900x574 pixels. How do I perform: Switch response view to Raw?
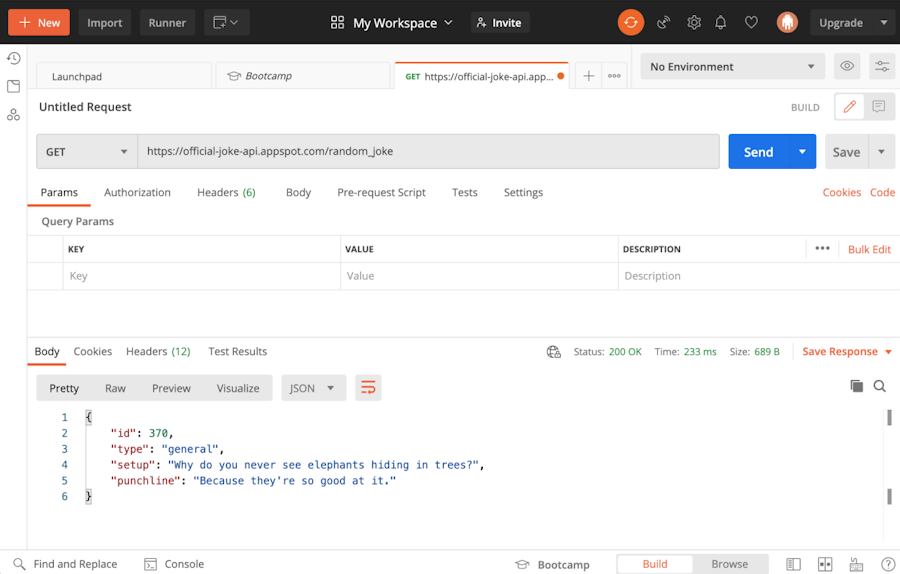115,388
